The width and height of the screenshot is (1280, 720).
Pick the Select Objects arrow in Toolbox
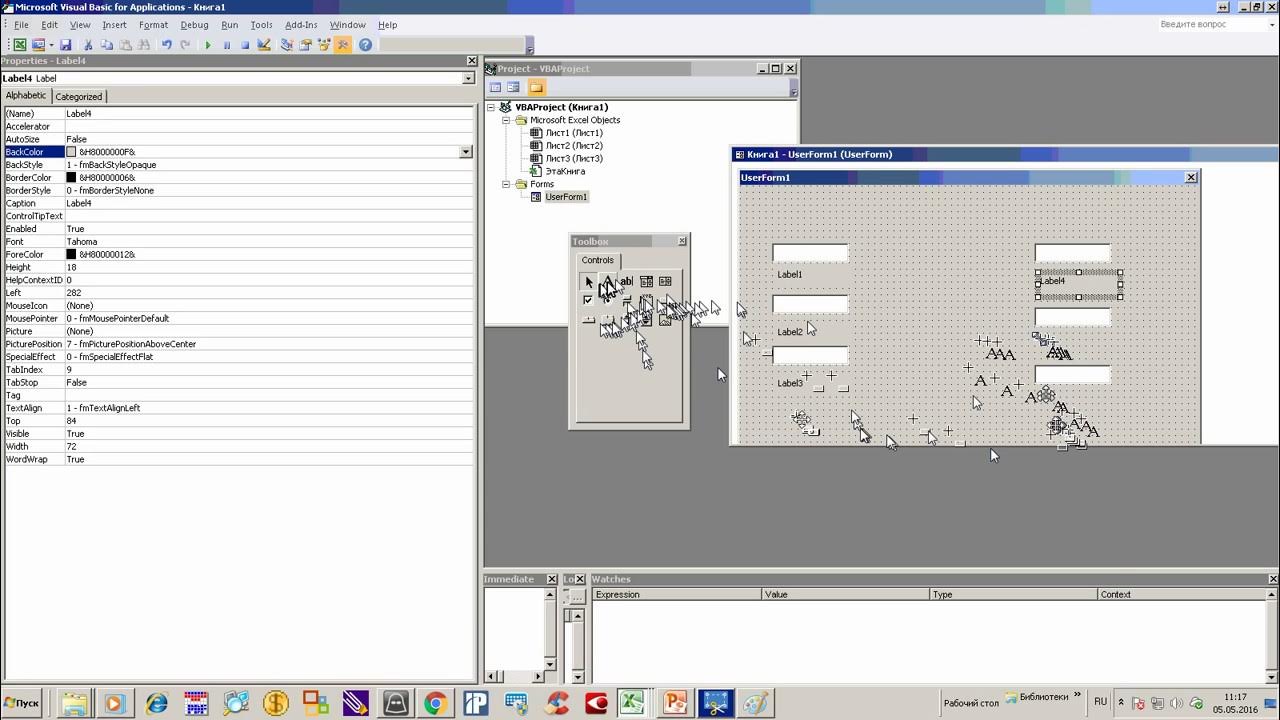(588, 281)
